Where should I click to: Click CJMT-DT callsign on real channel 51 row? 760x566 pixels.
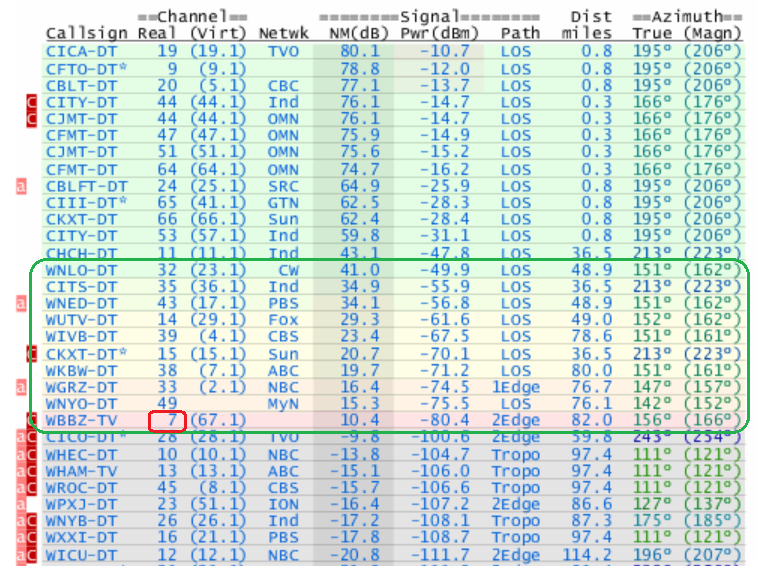[x=81, y=152]
